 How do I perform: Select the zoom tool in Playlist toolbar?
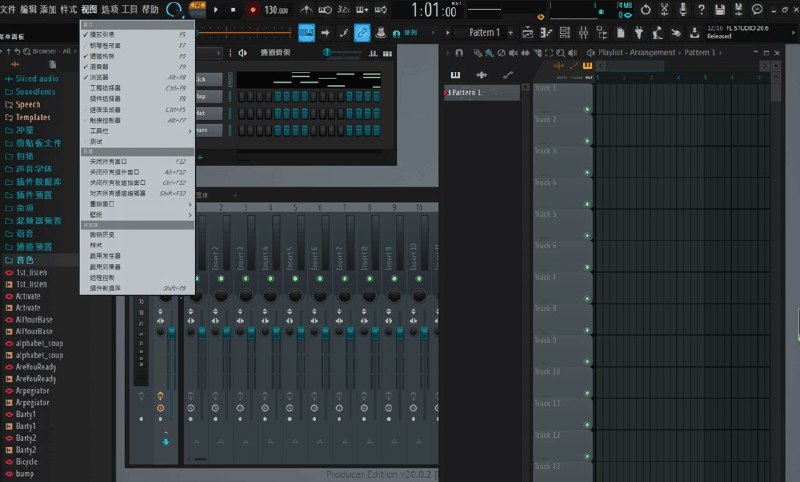[x=561, y=53]
